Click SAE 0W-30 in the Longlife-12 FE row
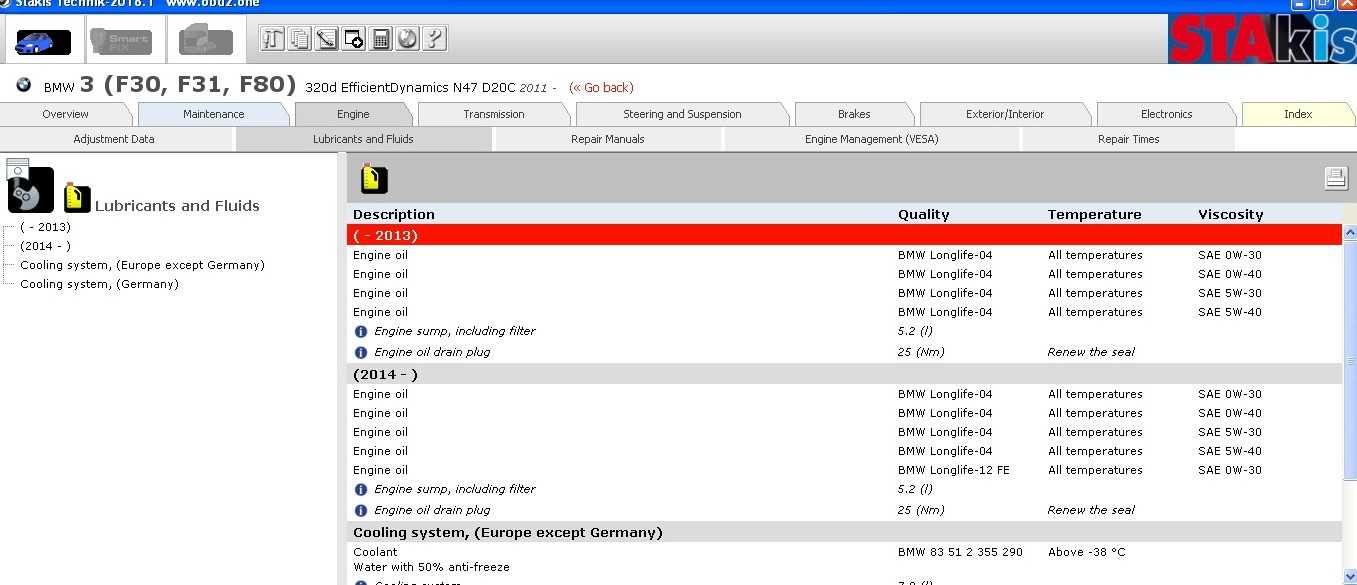Image resolution: width=1357 pixels, height=585 pixels. coord(1230,470)
